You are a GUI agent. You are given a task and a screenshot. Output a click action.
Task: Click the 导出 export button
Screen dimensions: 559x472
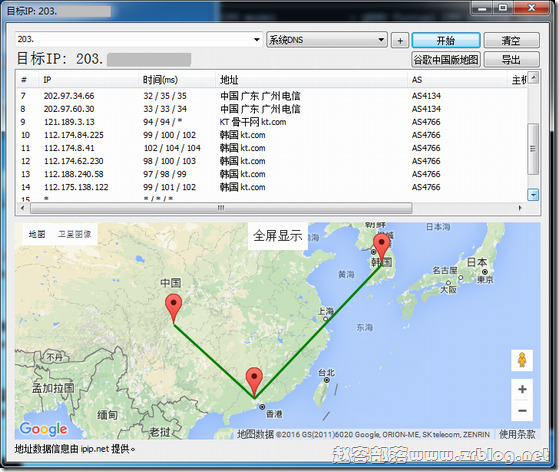pyautogui.click(x=511, y=59)
